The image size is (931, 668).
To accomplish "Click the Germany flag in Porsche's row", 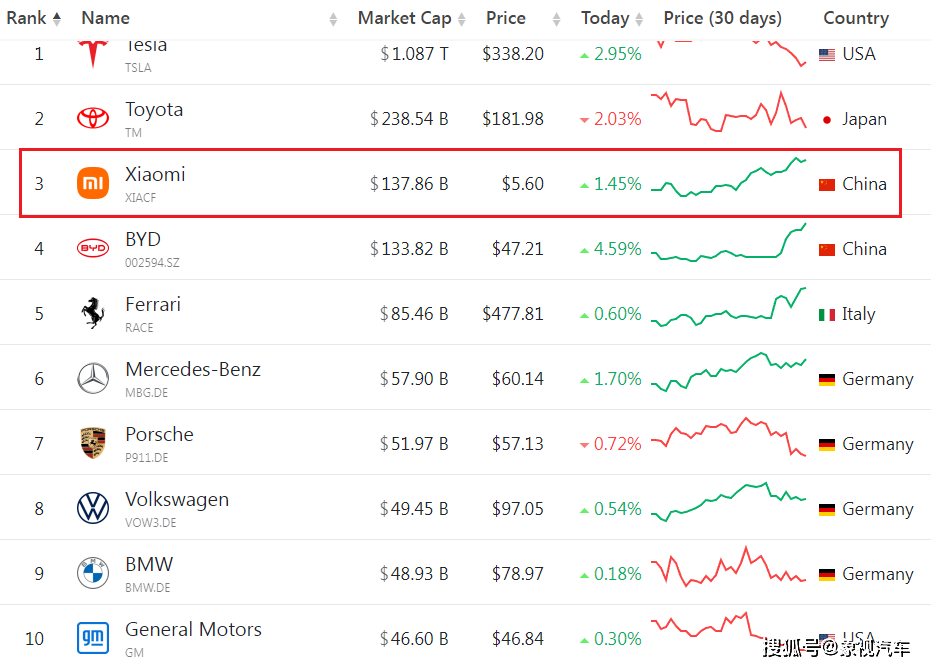I will coord(826,444).
